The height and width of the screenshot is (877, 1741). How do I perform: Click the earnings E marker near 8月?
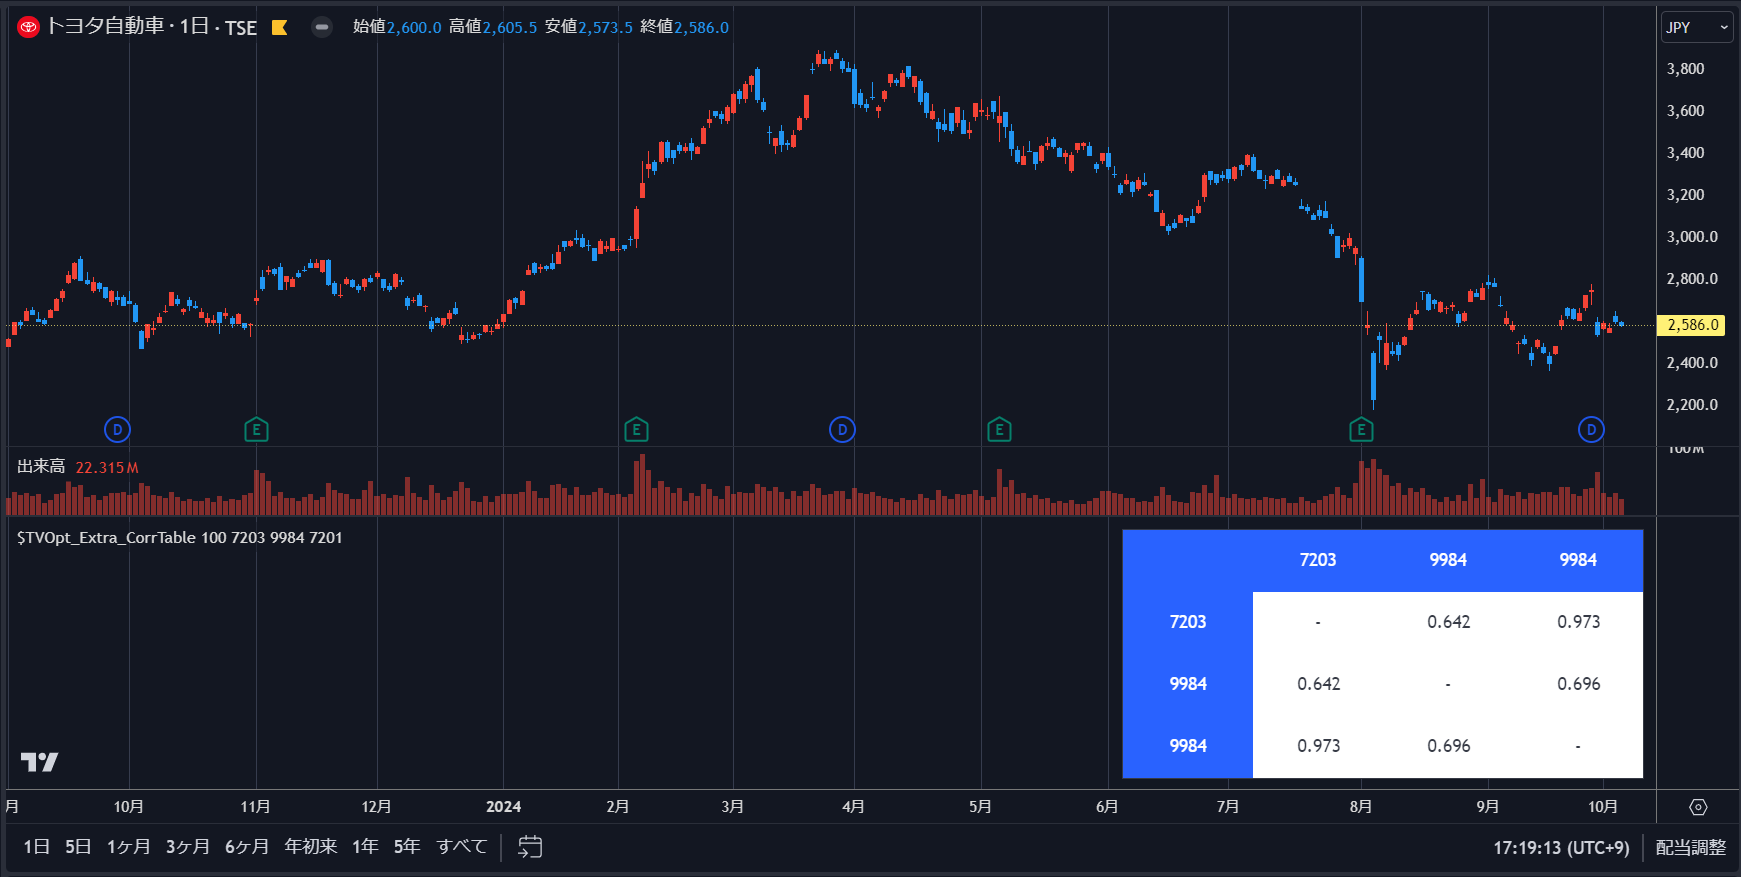pyautogui.click(x=1361, y=430)
